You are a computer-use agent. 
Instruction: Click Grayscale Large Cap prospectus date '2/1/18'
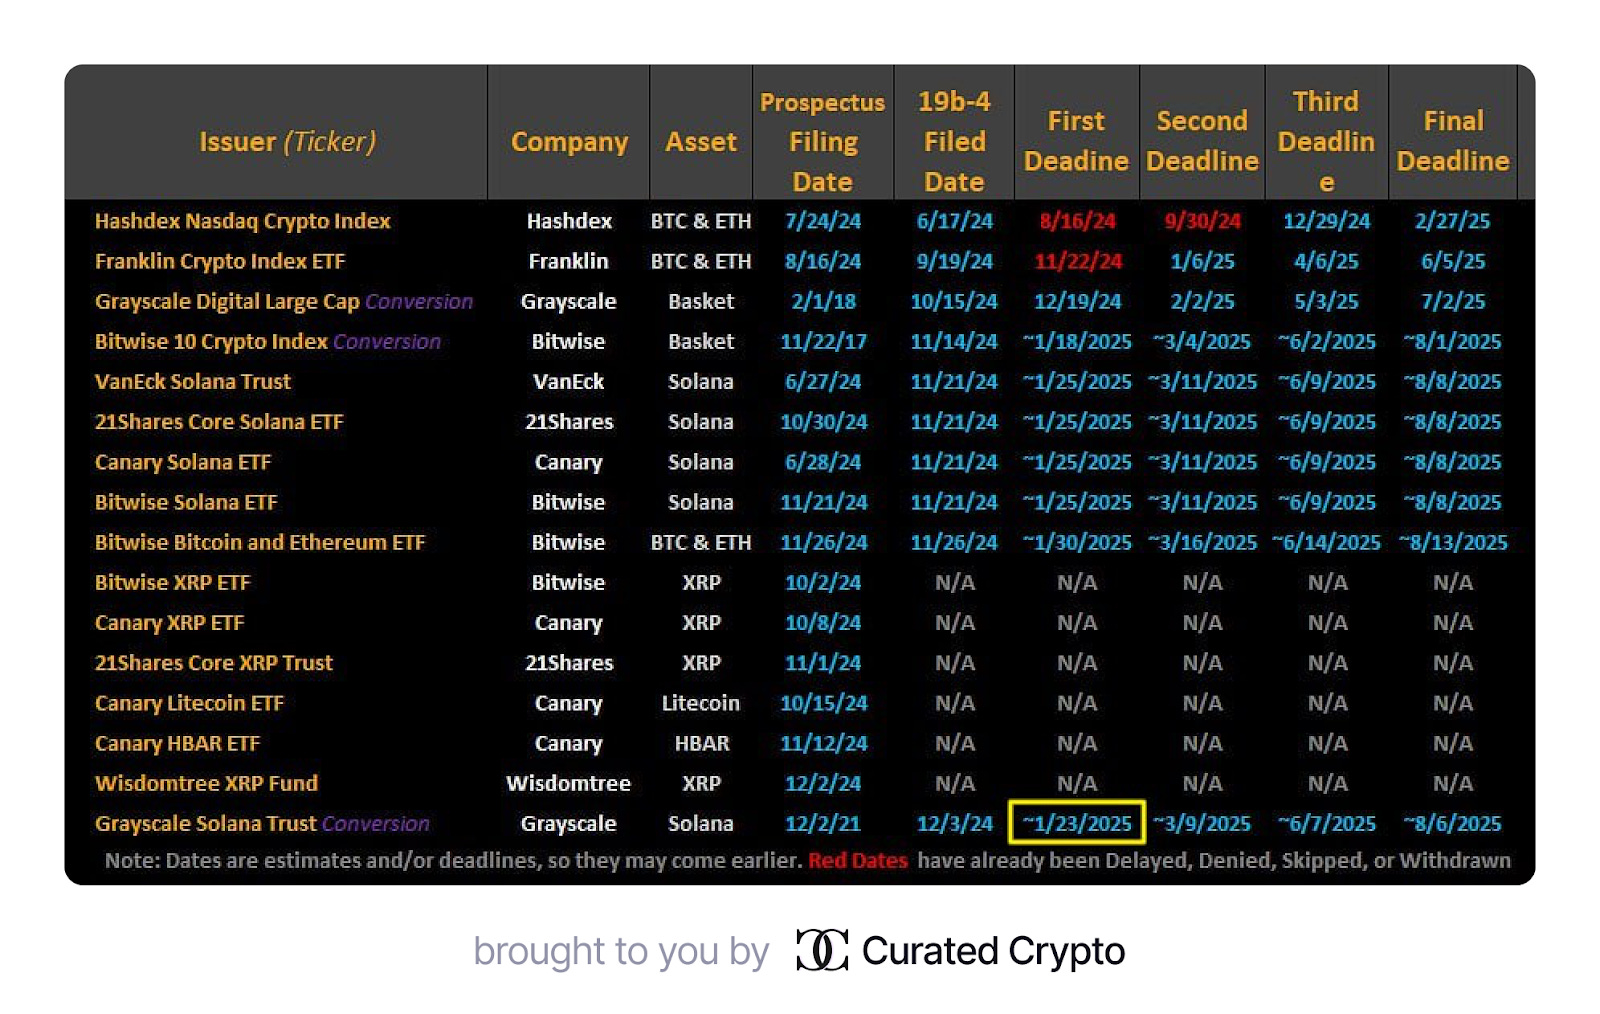click(823, 301)
